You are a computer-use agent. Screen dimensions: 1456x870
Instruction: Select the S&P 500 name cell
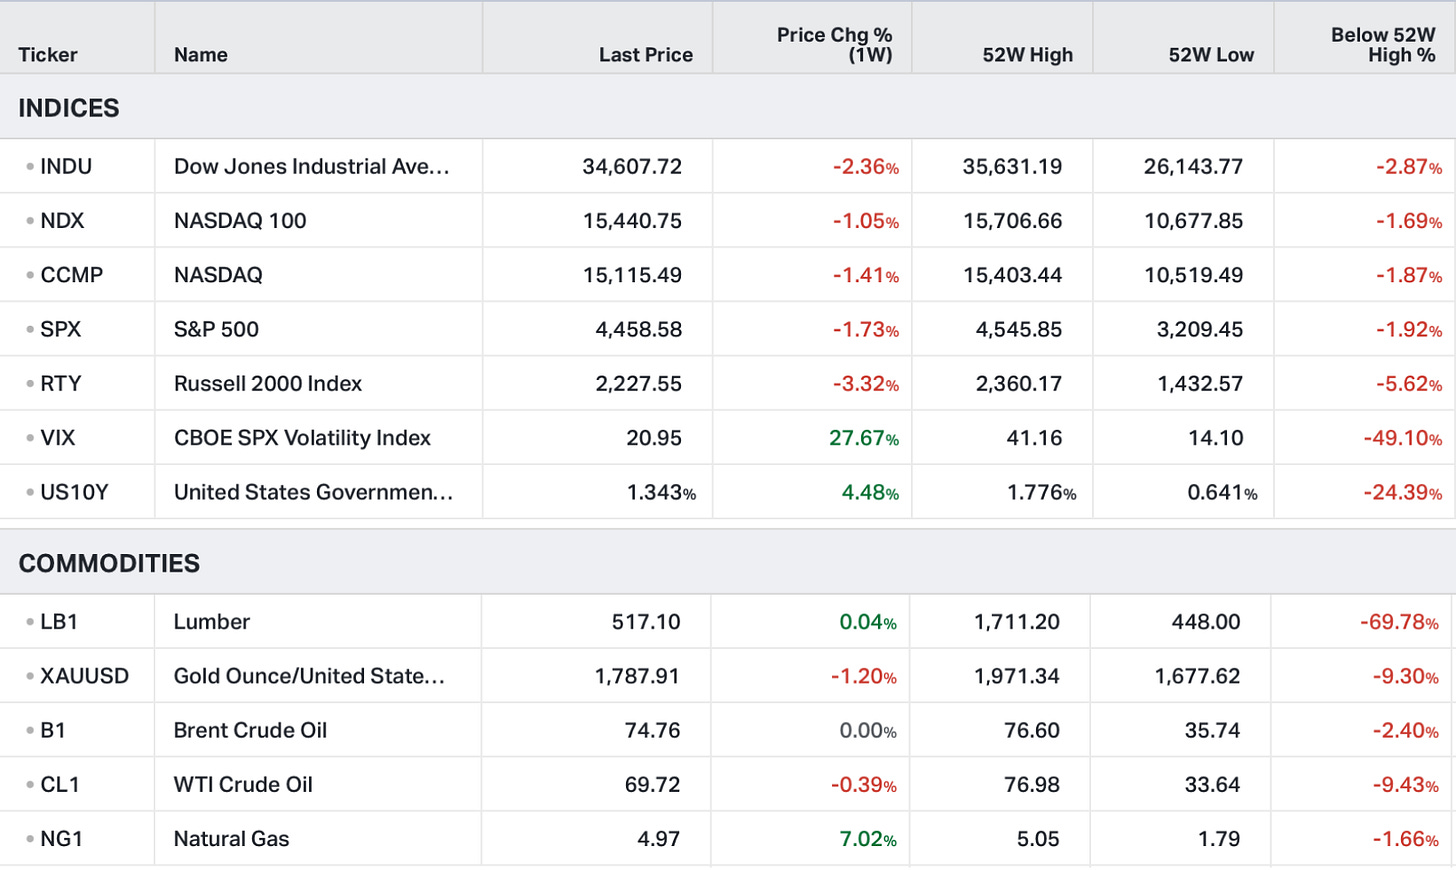216,329
